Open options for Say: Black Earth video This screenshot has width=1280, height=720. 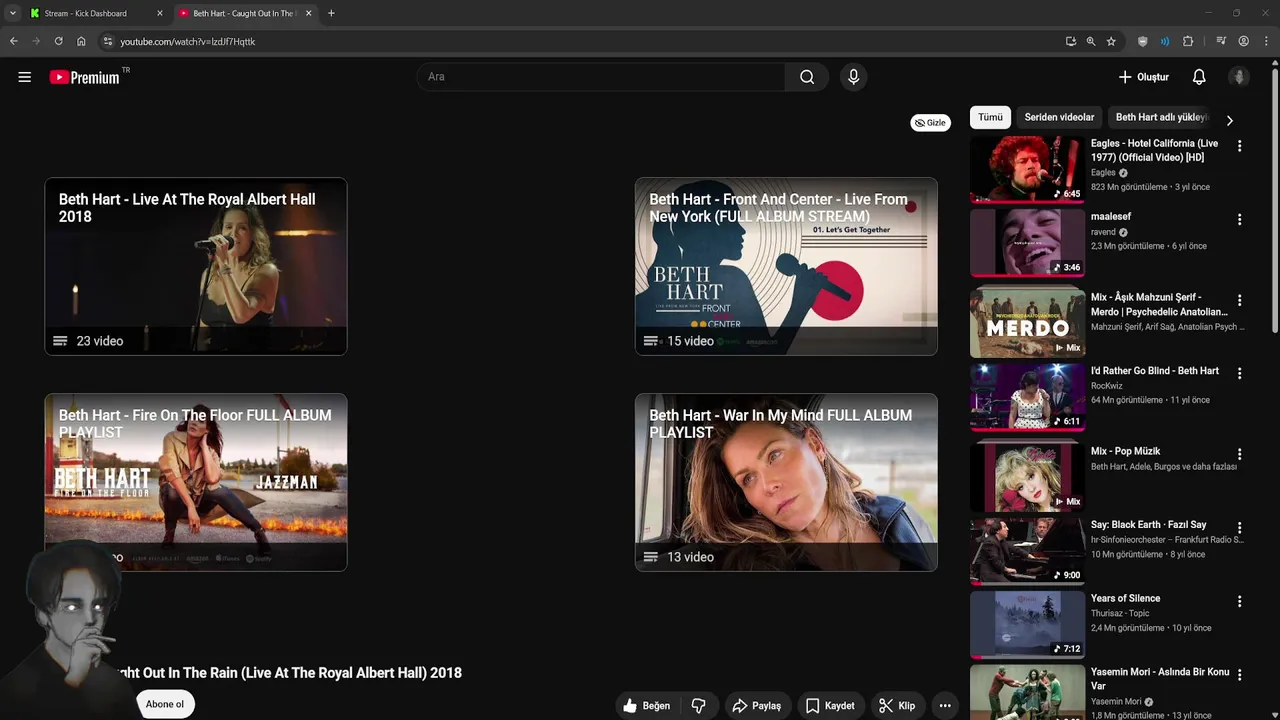coord(1240,528)
